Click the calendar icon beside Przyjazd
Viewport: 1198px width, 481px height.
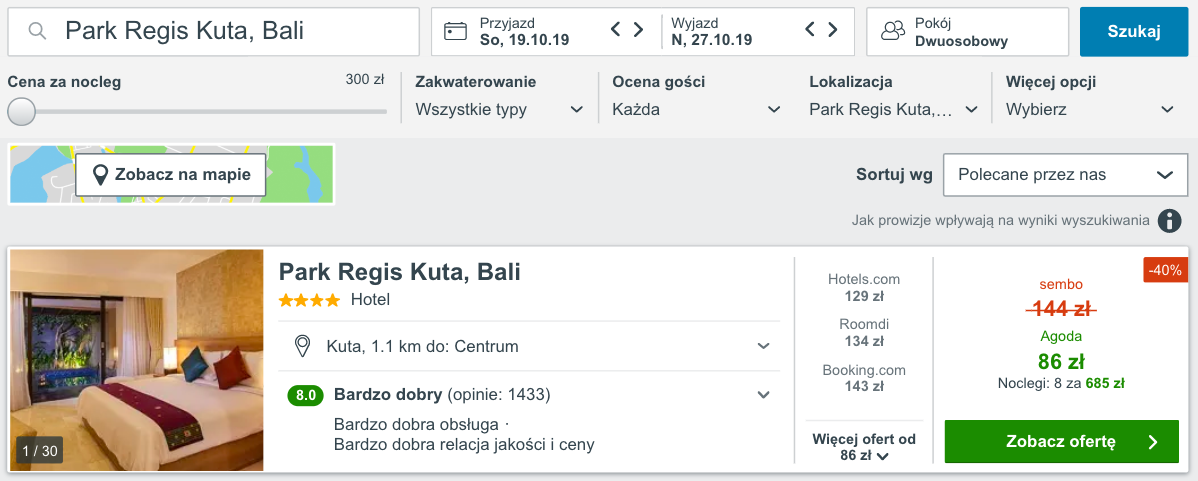click(455, 31)
